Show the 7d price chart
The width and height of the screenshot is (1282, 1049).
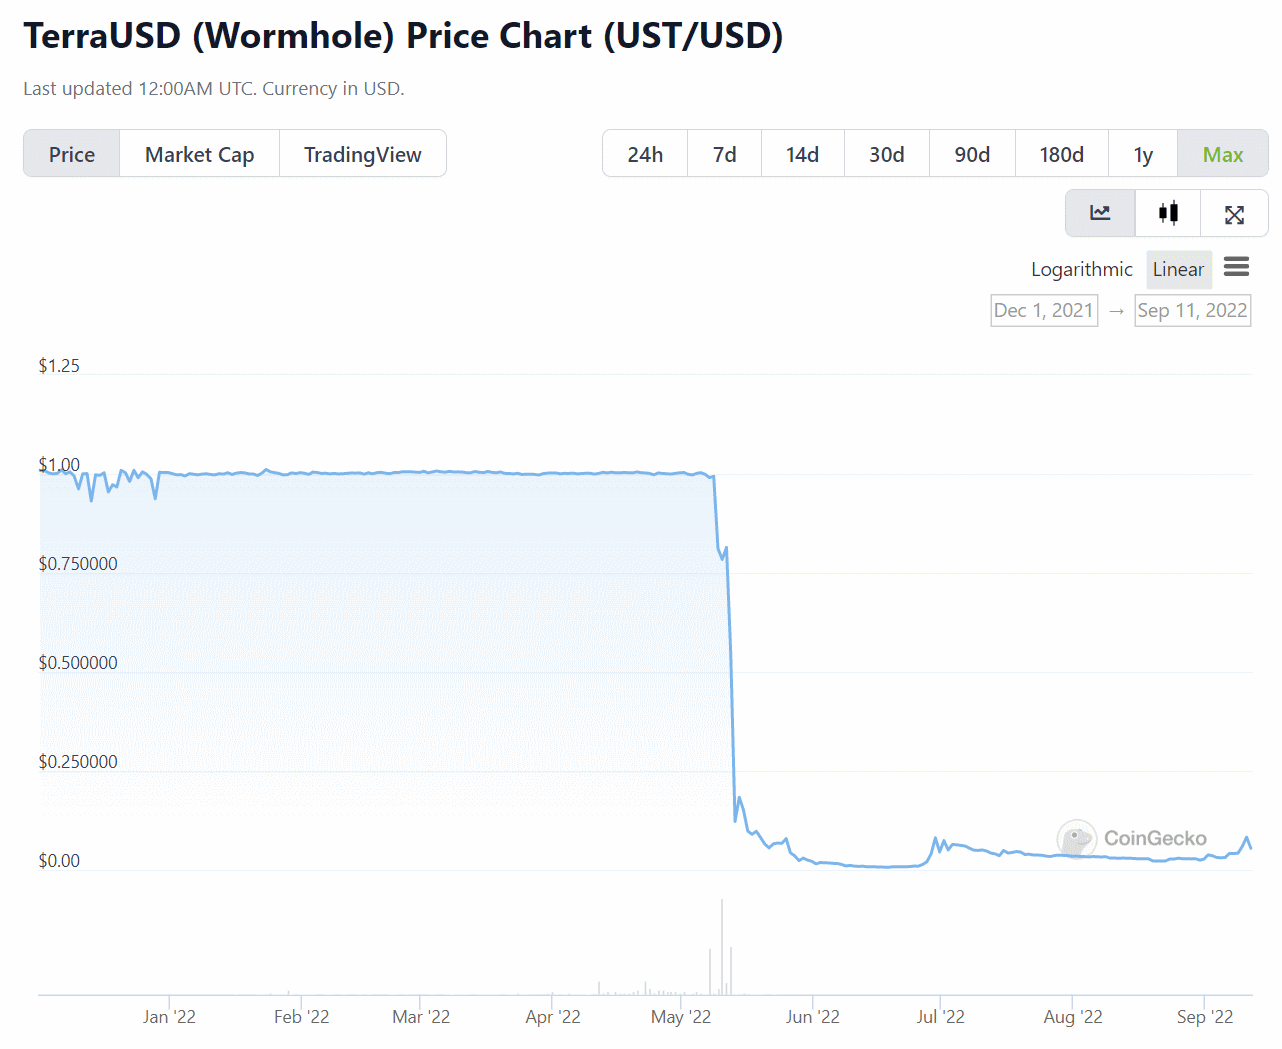coord(723,154)
